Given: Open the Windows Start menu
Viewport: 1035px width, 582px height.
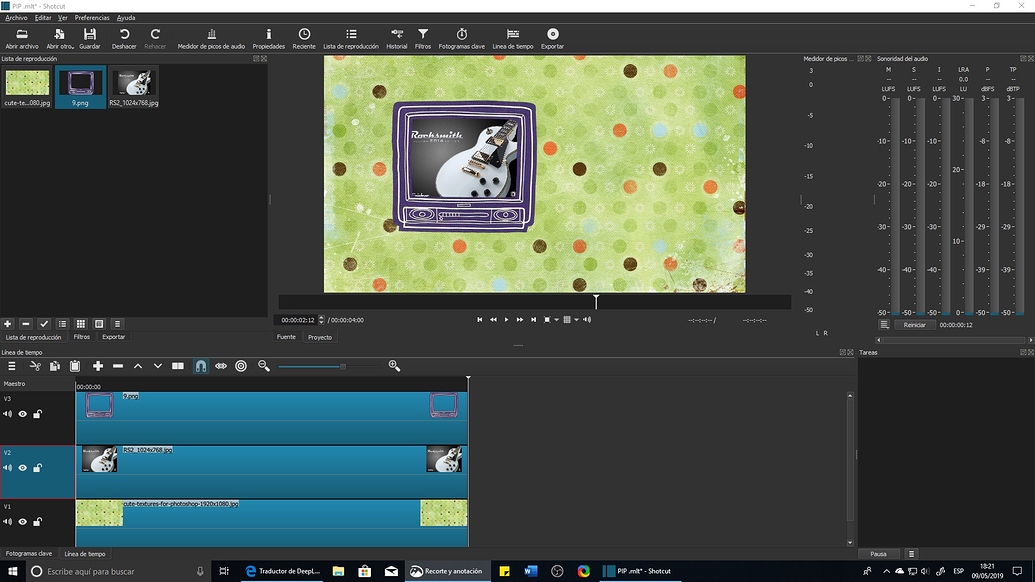Looking at the screenshot, I should tap(12, 571).
